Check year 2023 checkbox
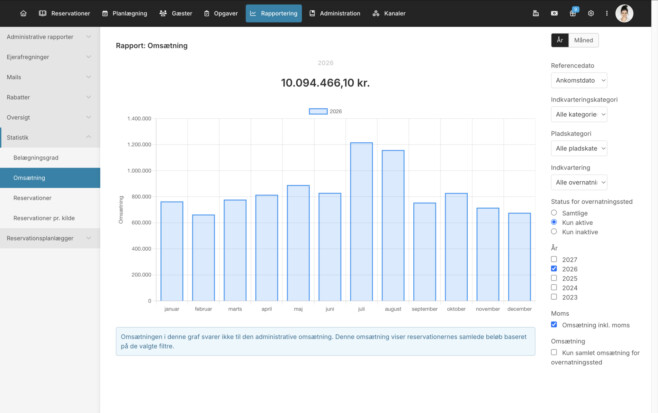 [554, 297]
